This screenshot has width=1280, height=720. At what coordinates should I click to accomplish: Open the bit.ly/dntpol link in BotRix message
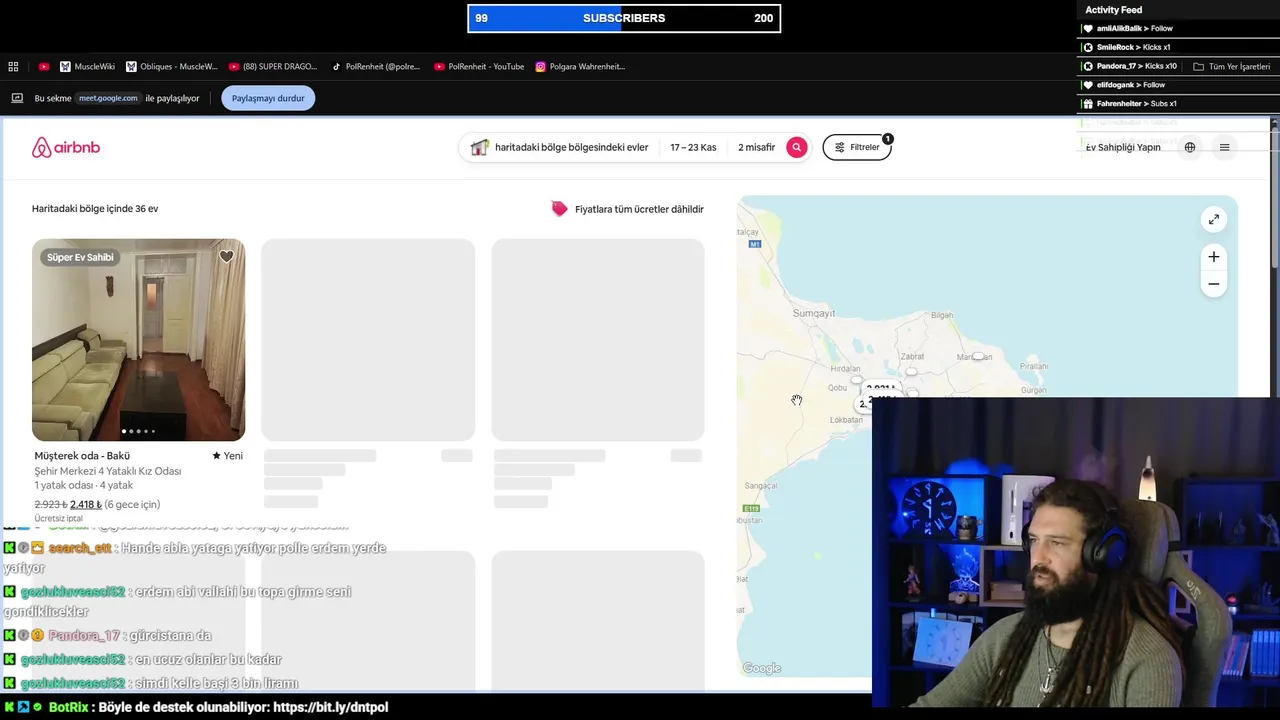click(x=330, y=707)
